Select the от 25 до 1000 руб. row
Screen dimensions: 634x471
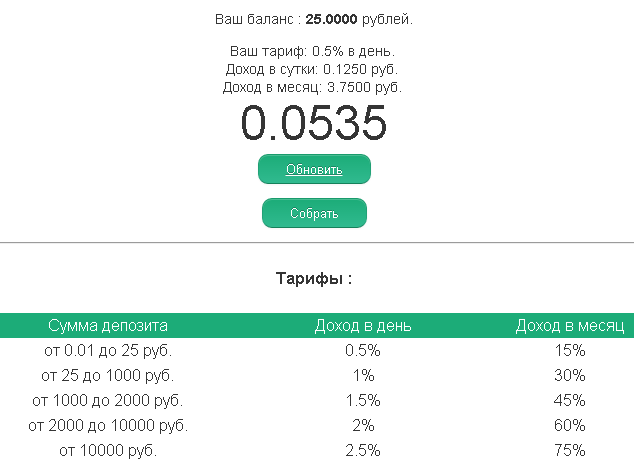(108, 376)
